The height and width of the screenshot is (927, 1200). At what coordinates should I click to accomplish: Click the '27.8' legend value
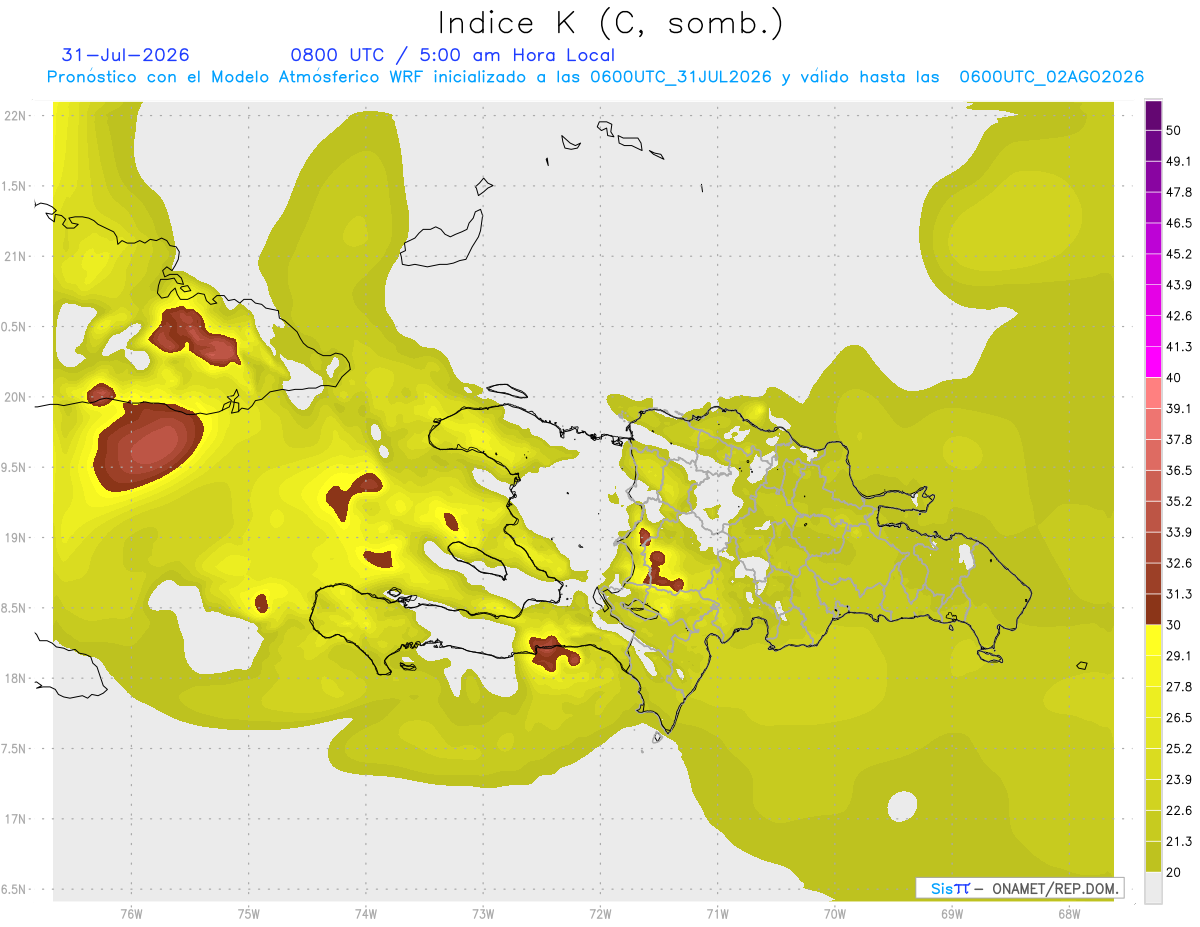click(x=1178, y=687)
